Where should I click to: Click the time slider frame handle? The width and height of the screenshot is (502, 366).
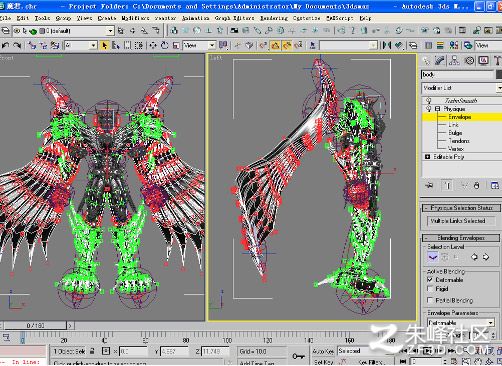(36, 325)
